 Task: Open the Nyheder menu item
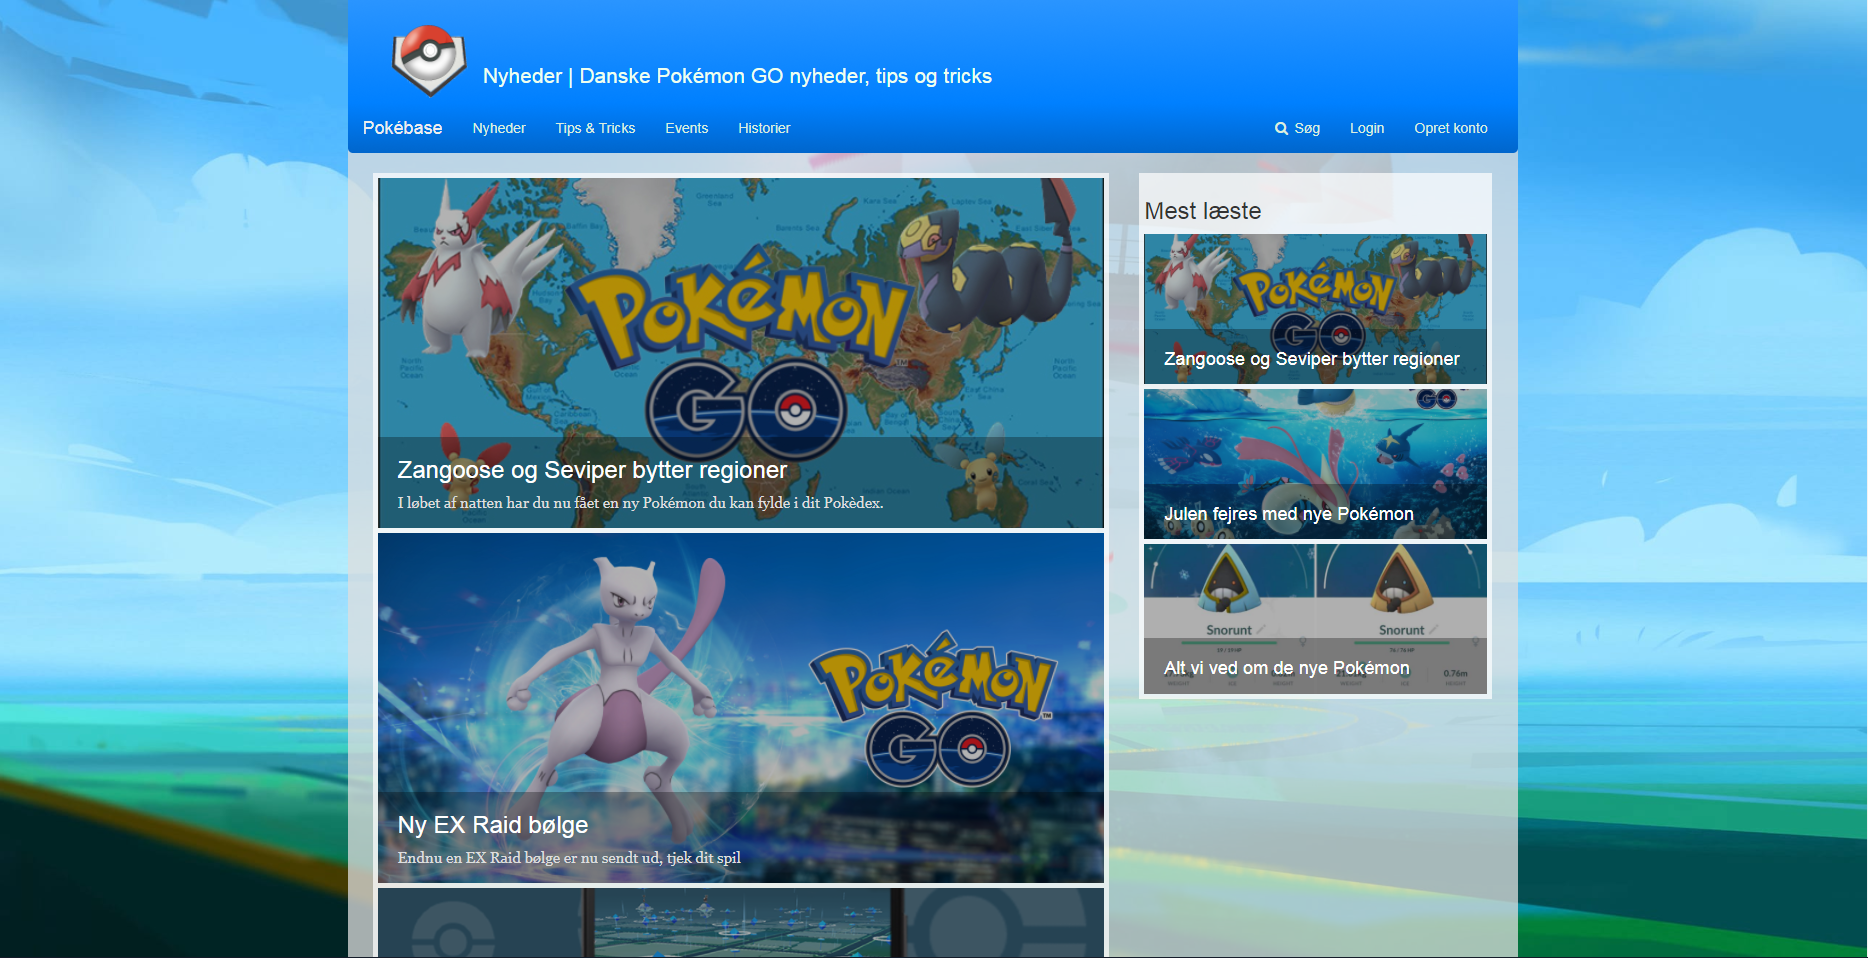point(499,128)
